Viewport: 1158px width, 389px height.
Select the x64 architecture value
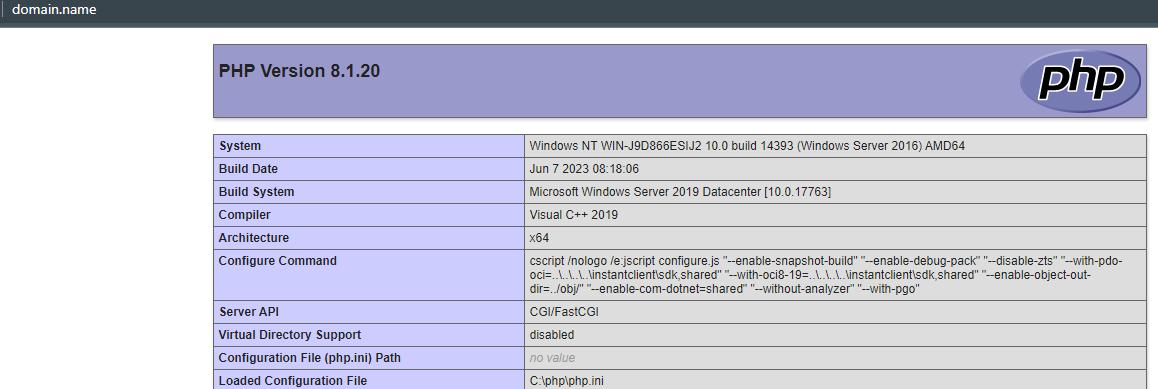tap(539, 238)
